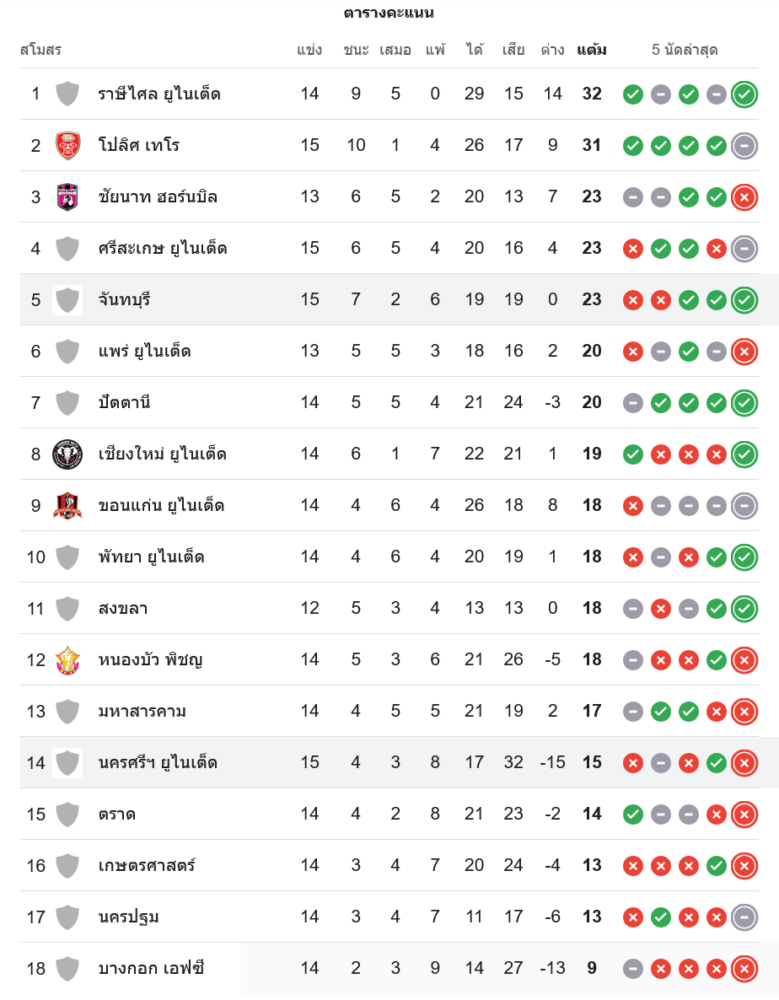Viewport: 779px width, 1000px height.
Task: Click the Khon Kaen United club logo
Action: (67, 505)
